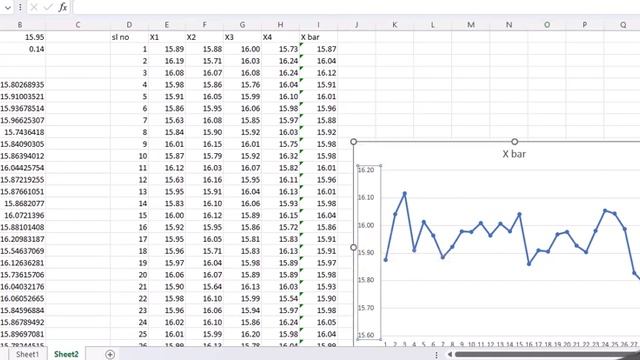Click X1 value 15.63 in row 7
The height and width of the screenshot is (360, 640).
point(167,120)
